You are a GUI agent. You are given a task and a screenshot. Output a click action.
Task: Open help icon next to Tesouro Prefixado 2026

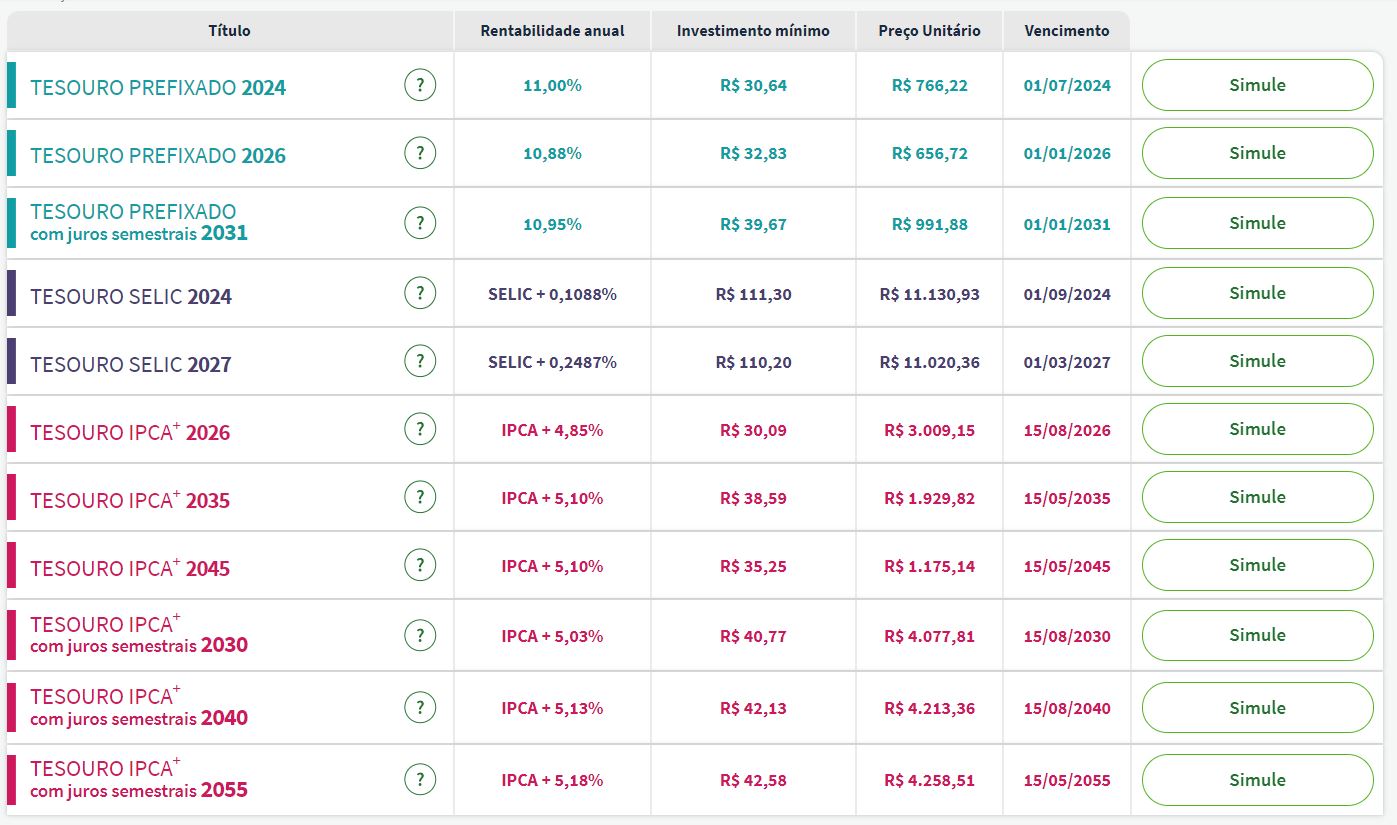click(x=420, y=154)
